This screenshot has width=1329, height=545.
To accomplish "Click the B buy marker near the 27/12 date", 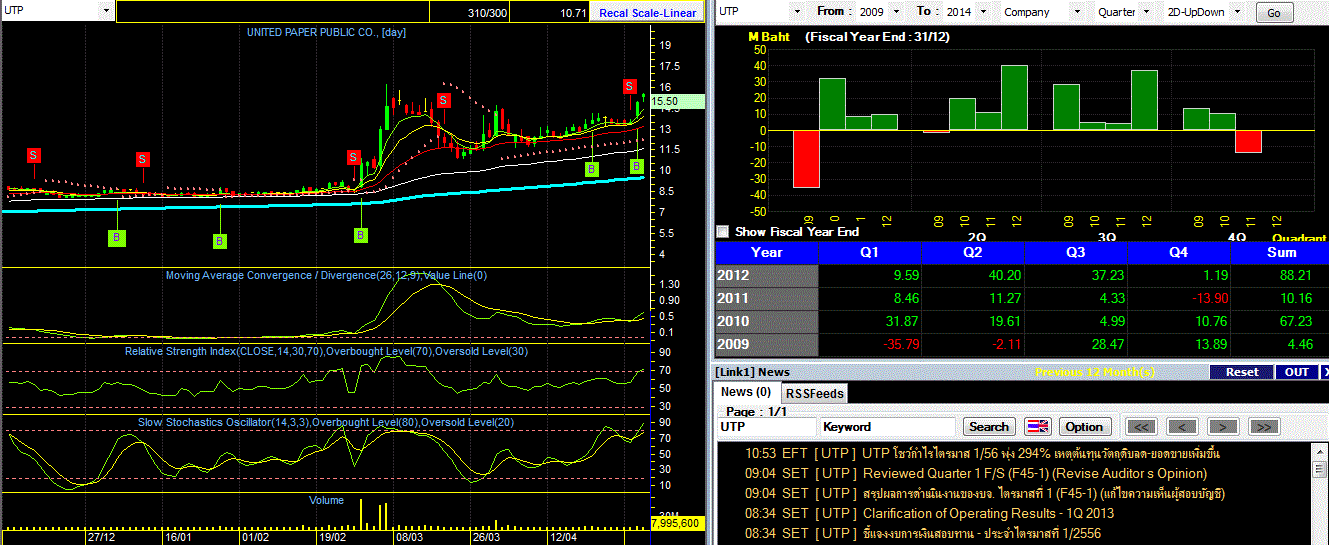I will [x=116, y=237].
